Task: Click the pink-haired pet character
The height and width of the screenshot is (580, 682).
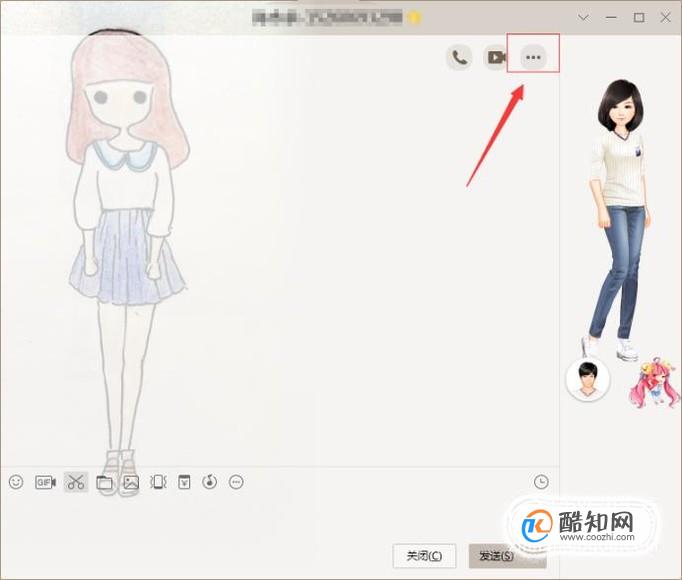Action: point(655,382)
